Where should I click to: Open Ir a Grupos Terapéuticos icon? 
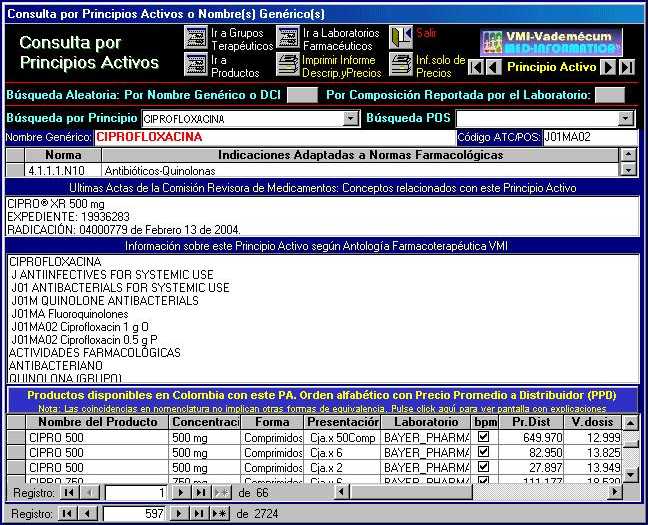195,38
